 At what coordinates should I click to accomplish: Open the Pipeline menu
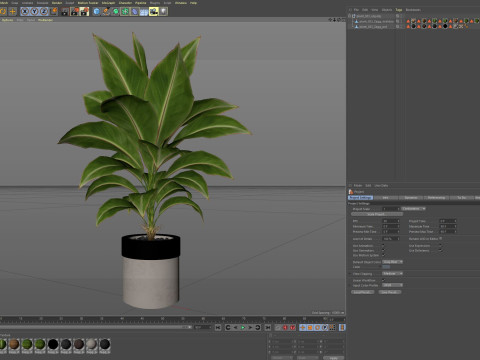click(x=141, y=3)
